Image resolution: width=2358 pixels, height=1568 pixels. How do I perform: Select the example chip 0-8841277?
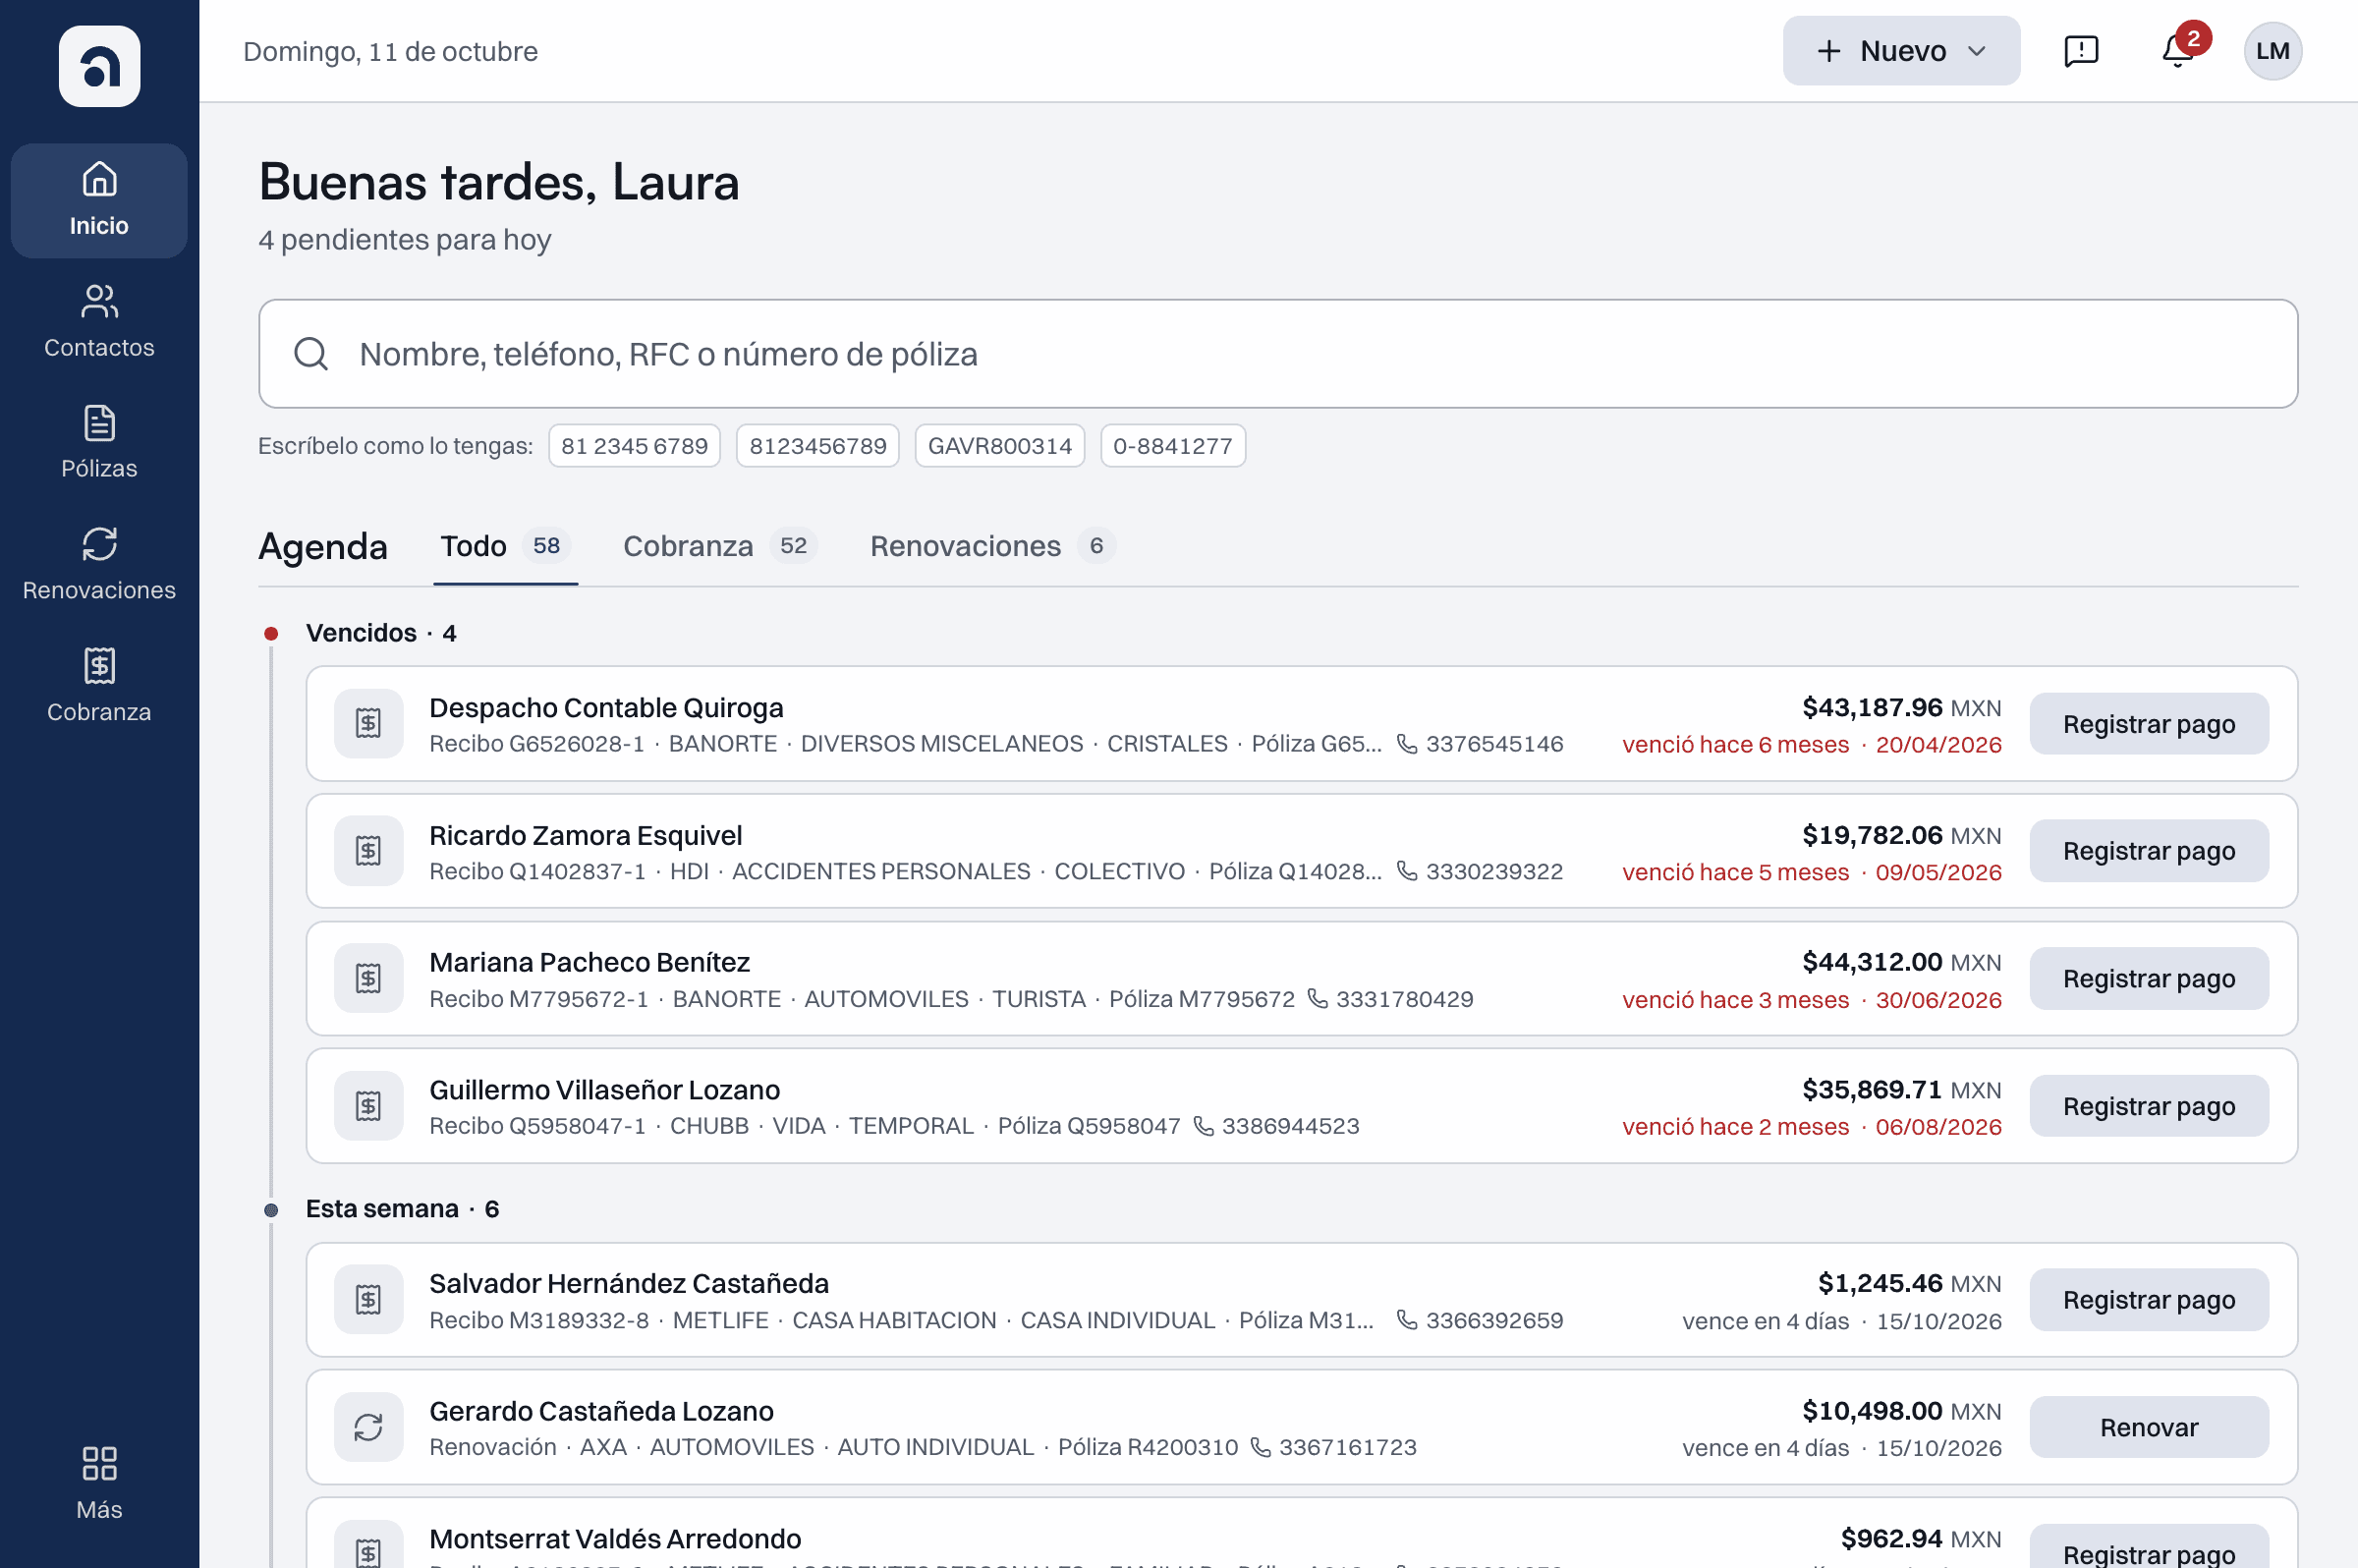coord(1172,446)
